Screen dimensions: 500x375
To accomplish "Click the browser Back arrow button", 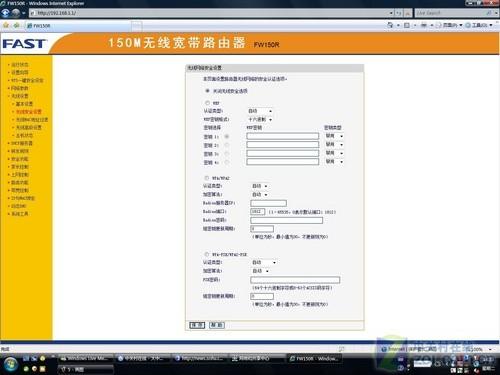I will [x=5, y=13].
